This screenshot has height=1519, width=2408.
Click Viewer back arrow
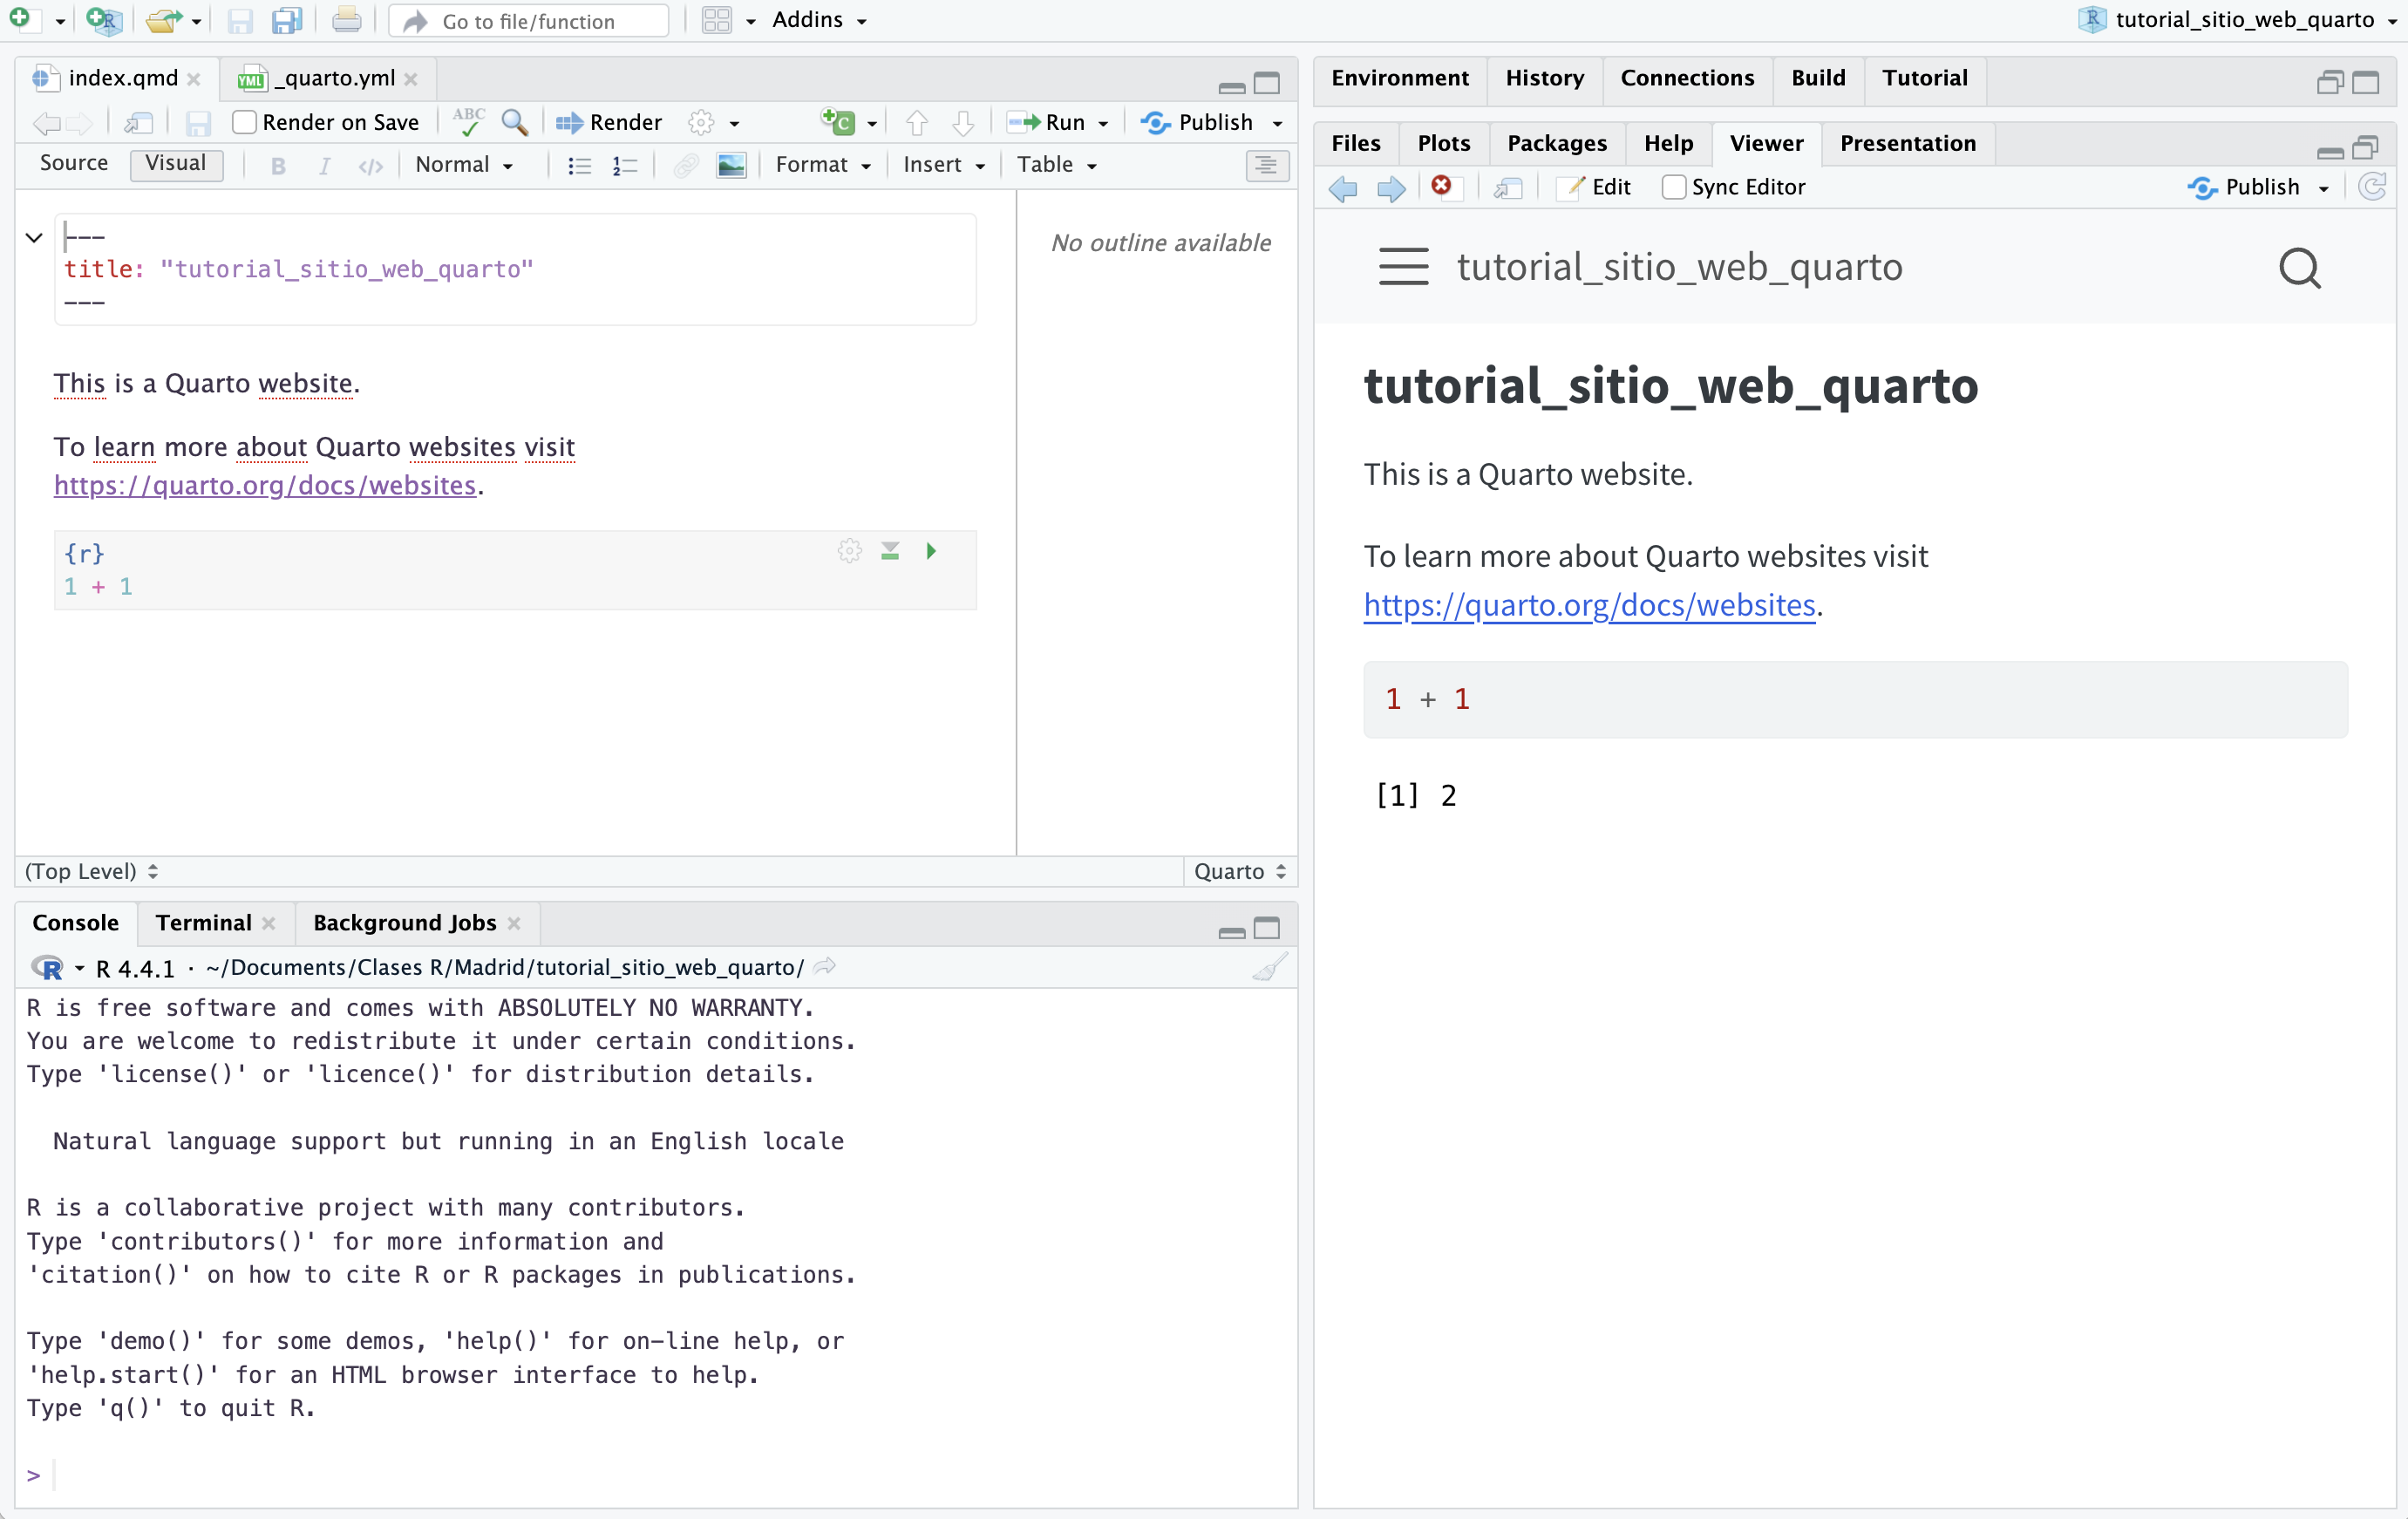(1342, 188)
